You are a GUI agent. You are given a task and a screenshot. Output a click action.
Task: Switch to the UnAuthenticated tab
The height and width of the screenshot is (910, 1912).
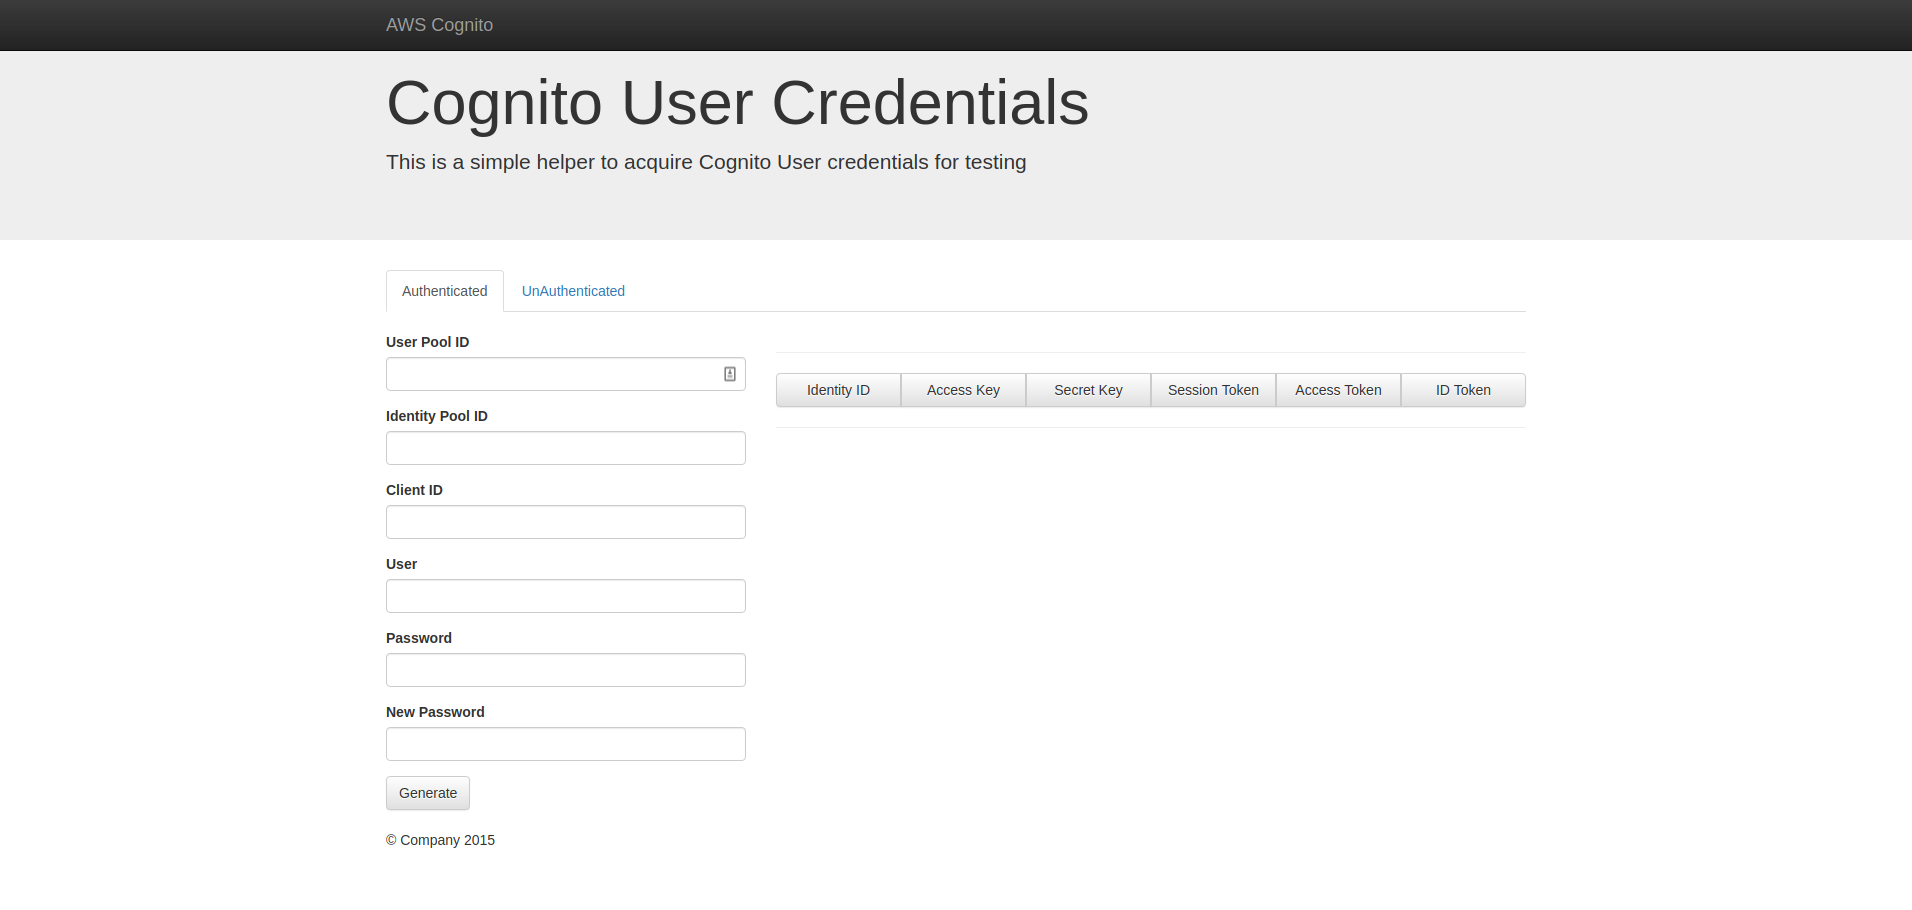pyautogui.click(x=573, y=291)
